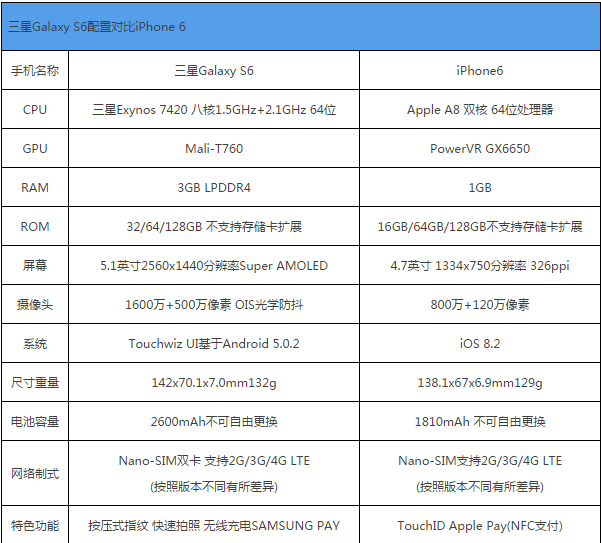The width and height of the screenshot is (601, 543).
Task: Select the '摄像头' row label
Action: pyautogui.click(x=35, y=305)
